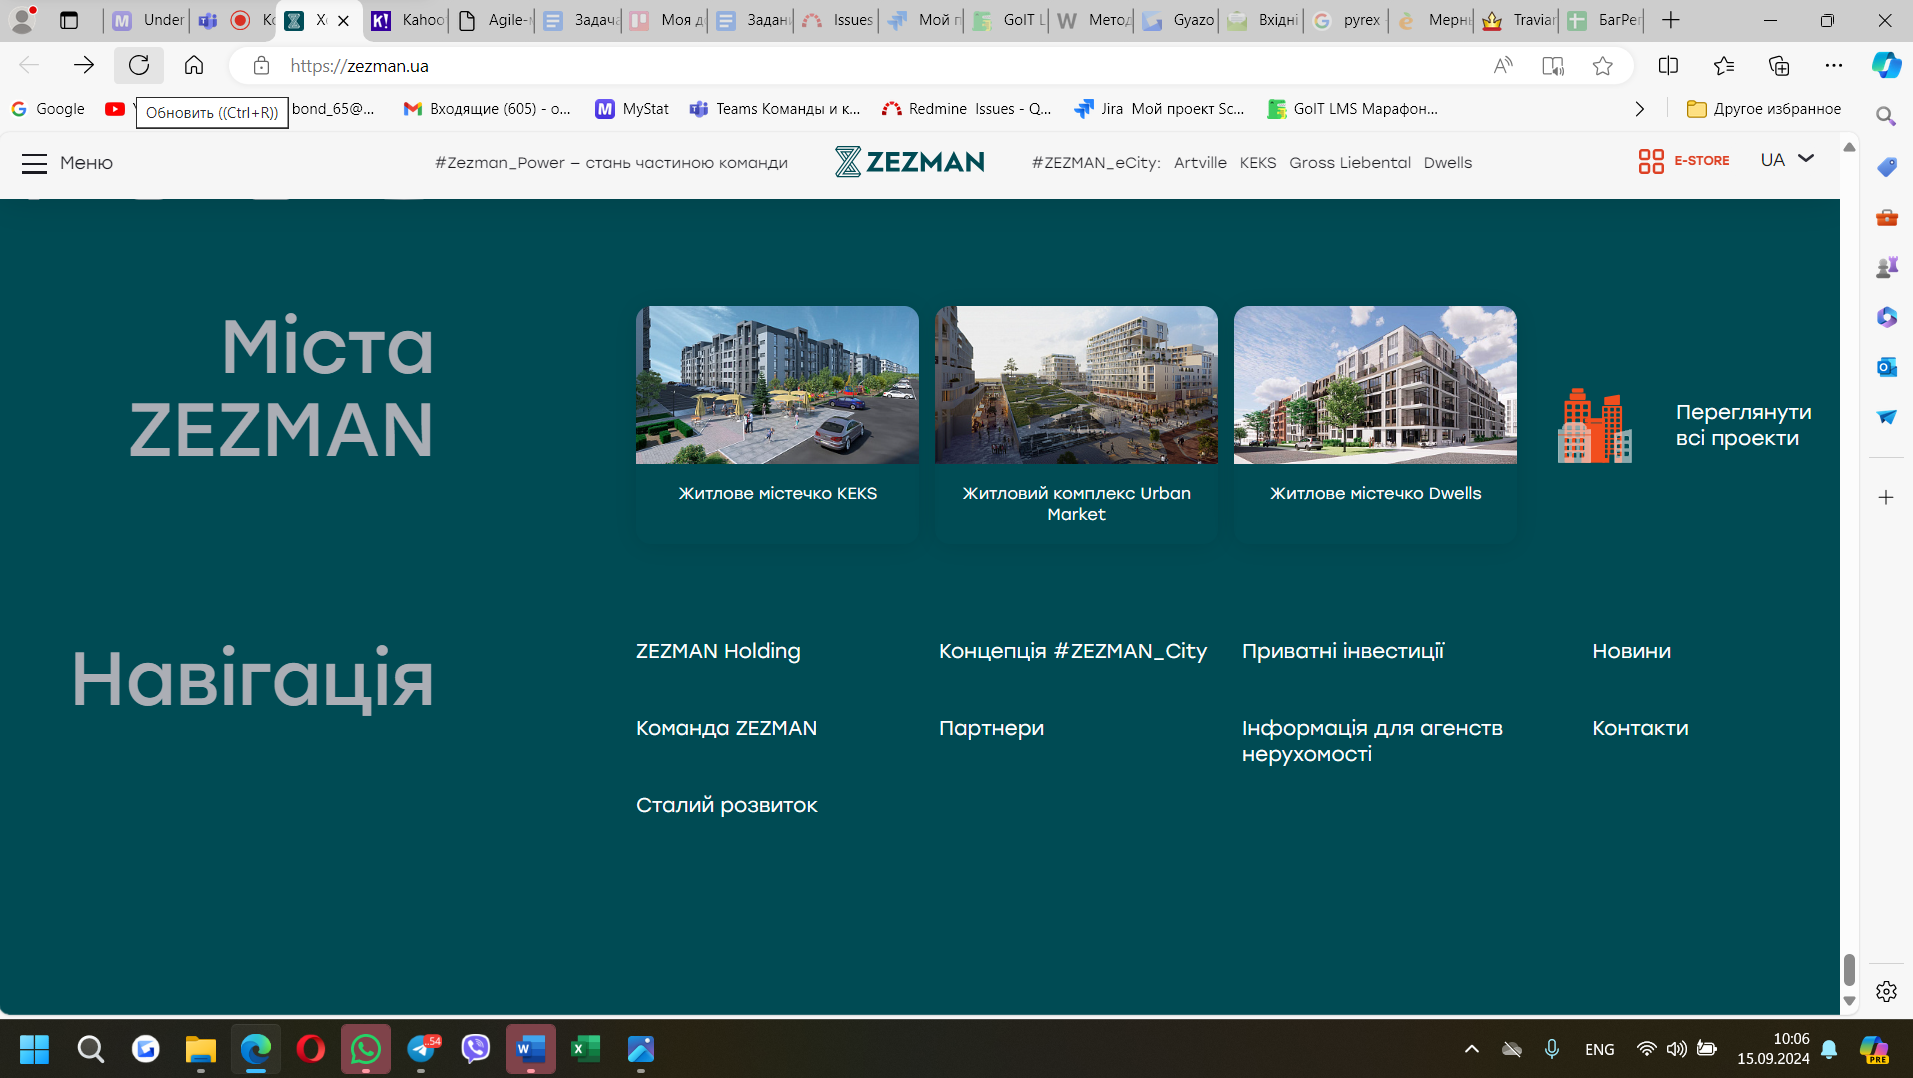Open browser Home button
Image resolution: width=1913 pixels, height=1078 pixels.
pos(194,66)
